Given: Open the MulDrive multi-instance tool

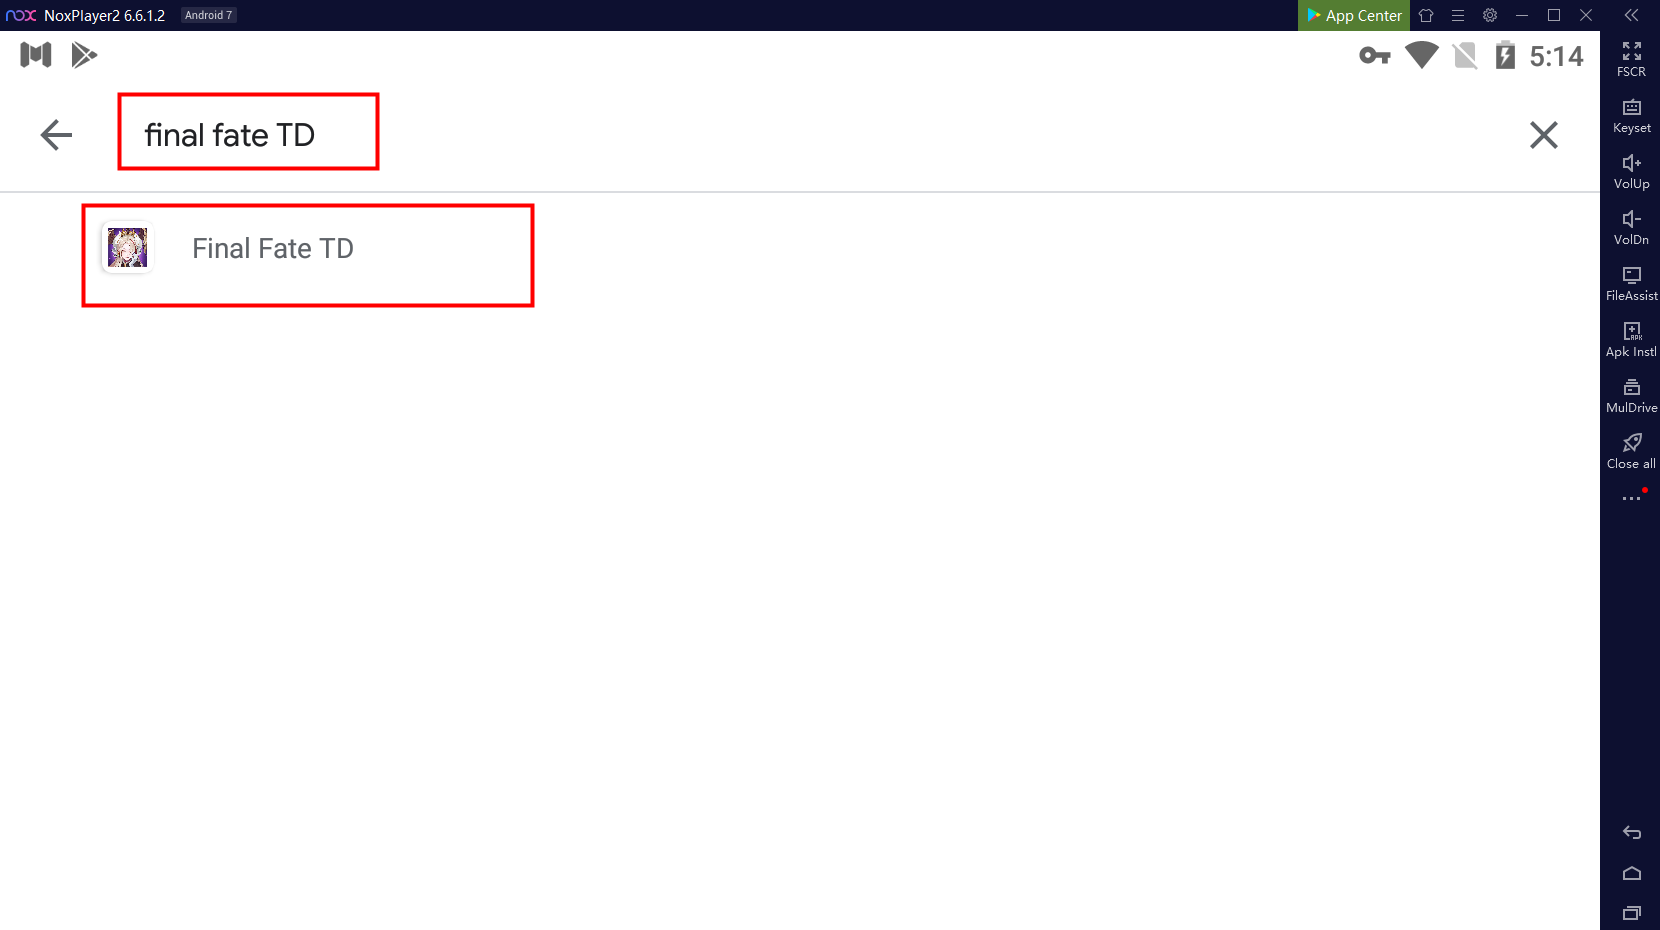Looking at the screenshot, I should point(1631,396).
